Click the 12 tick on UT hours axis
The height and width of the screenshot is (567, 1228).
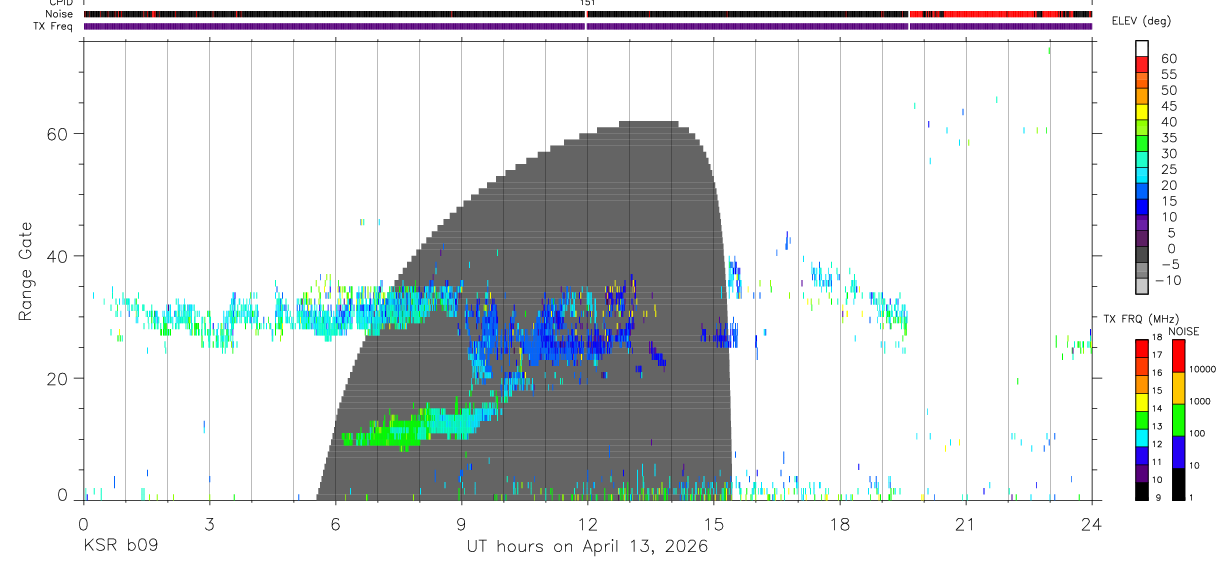click(588, 523)
